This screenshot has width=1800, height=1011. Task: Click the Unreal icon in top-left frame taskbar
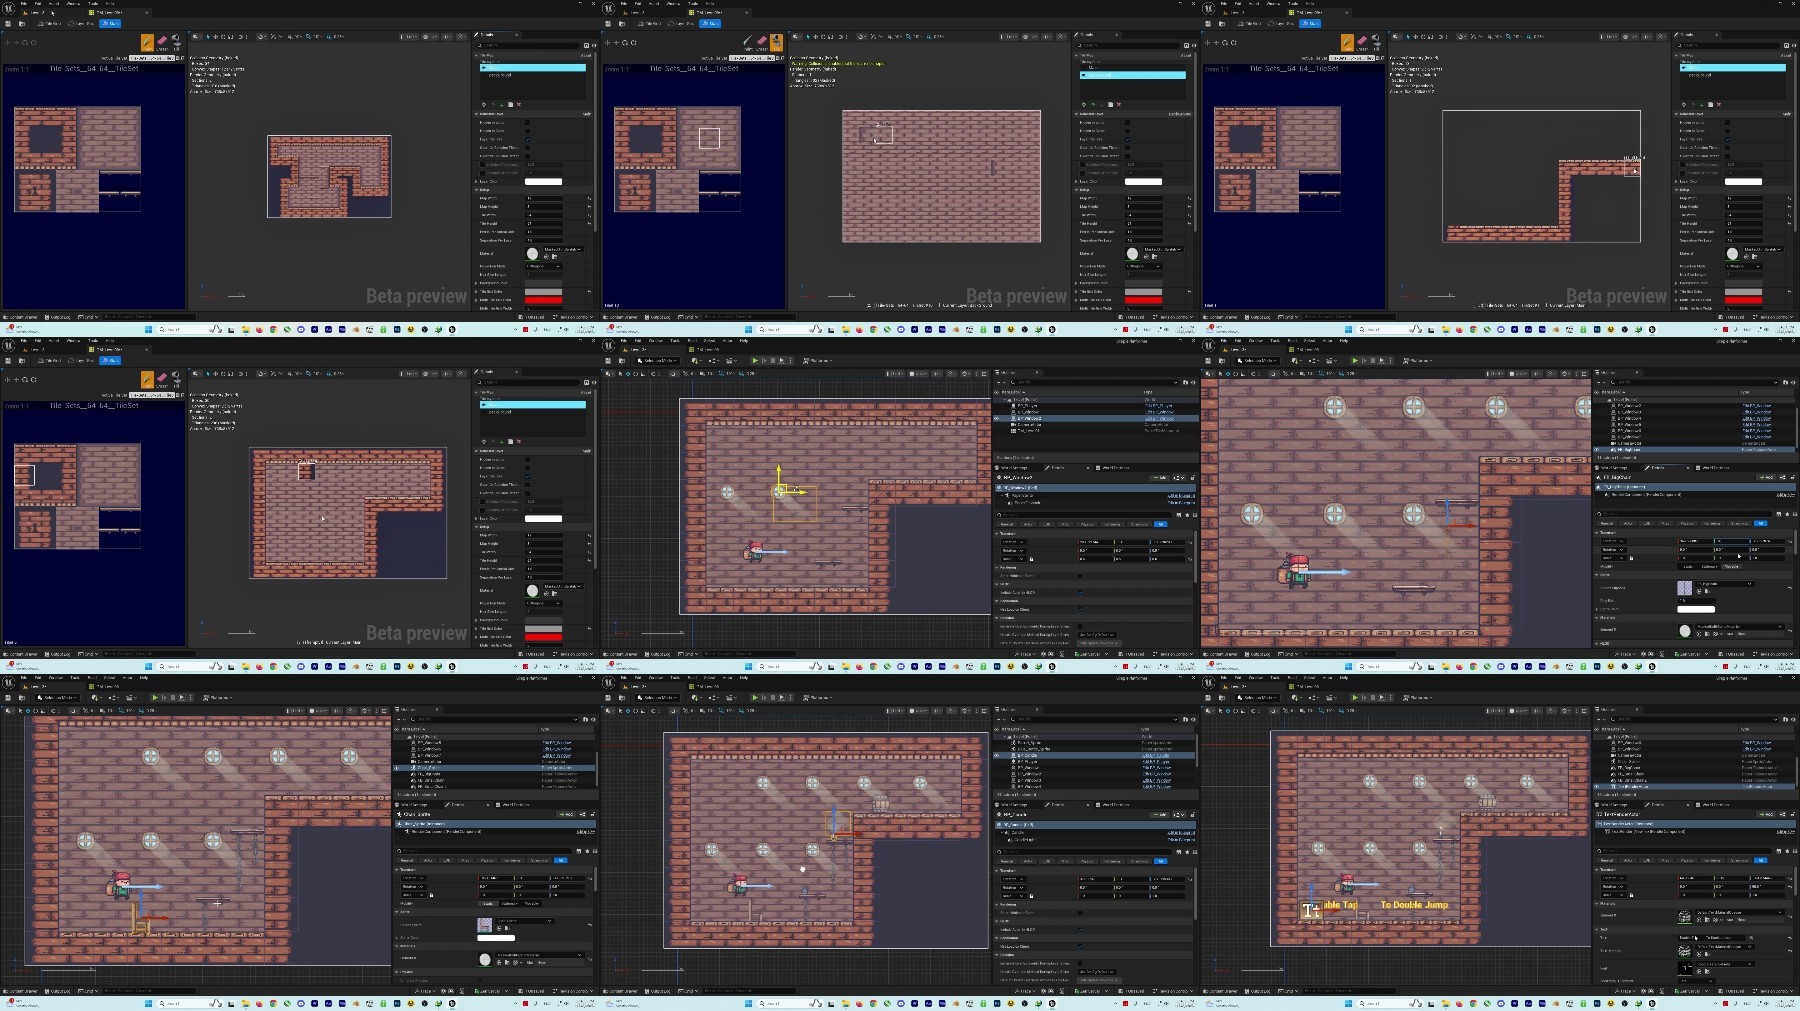coord(451,329)
